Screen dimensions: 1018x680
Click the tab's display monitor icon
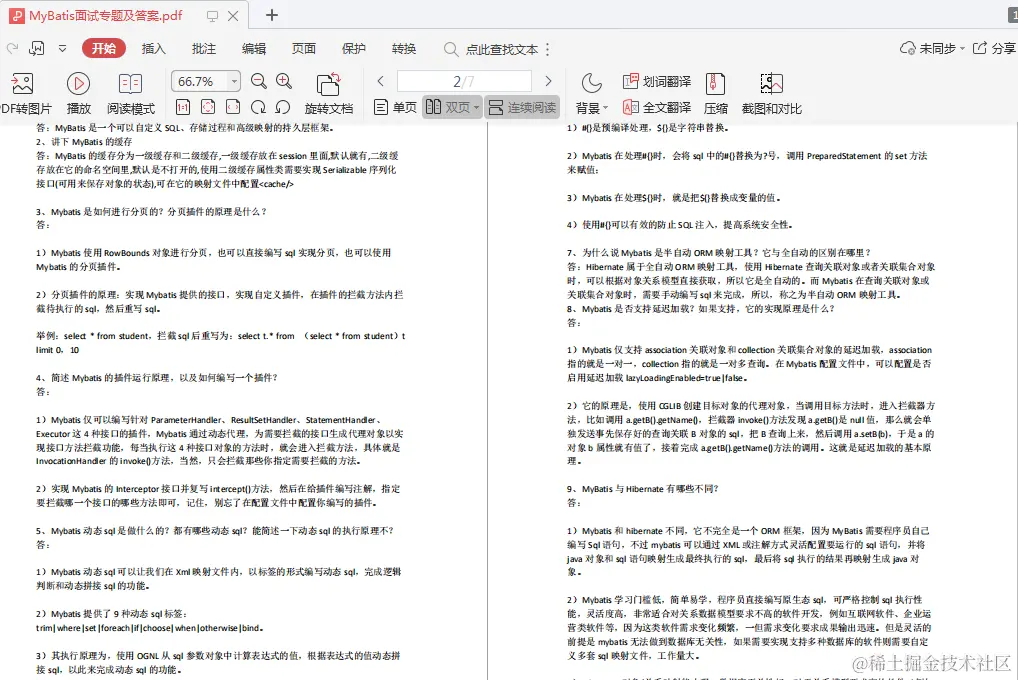(212, 16)
